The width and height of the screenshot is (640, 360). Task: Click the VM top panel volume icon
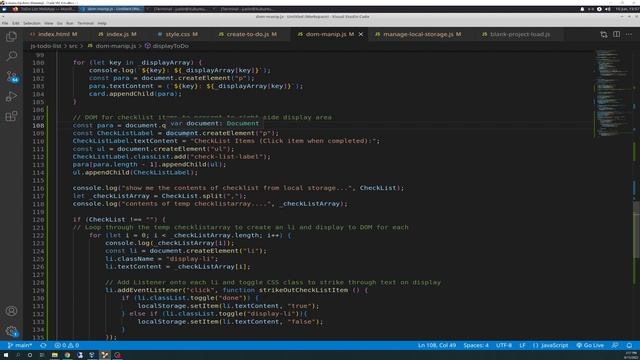click(x=608, y=9)
